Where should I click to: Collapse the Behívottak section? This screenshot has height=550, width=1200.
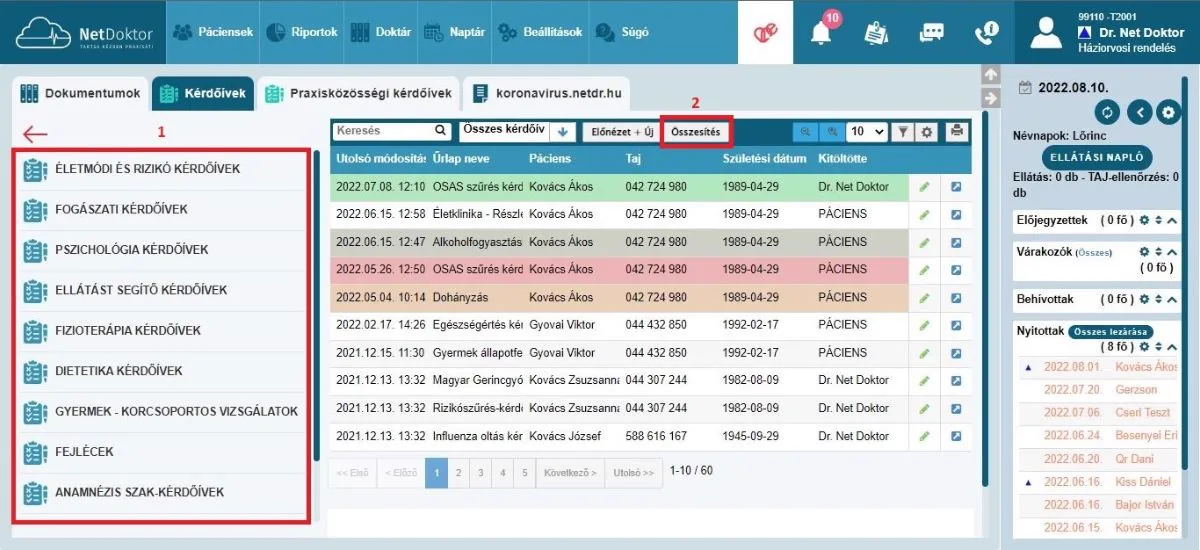coord(1172,299)
